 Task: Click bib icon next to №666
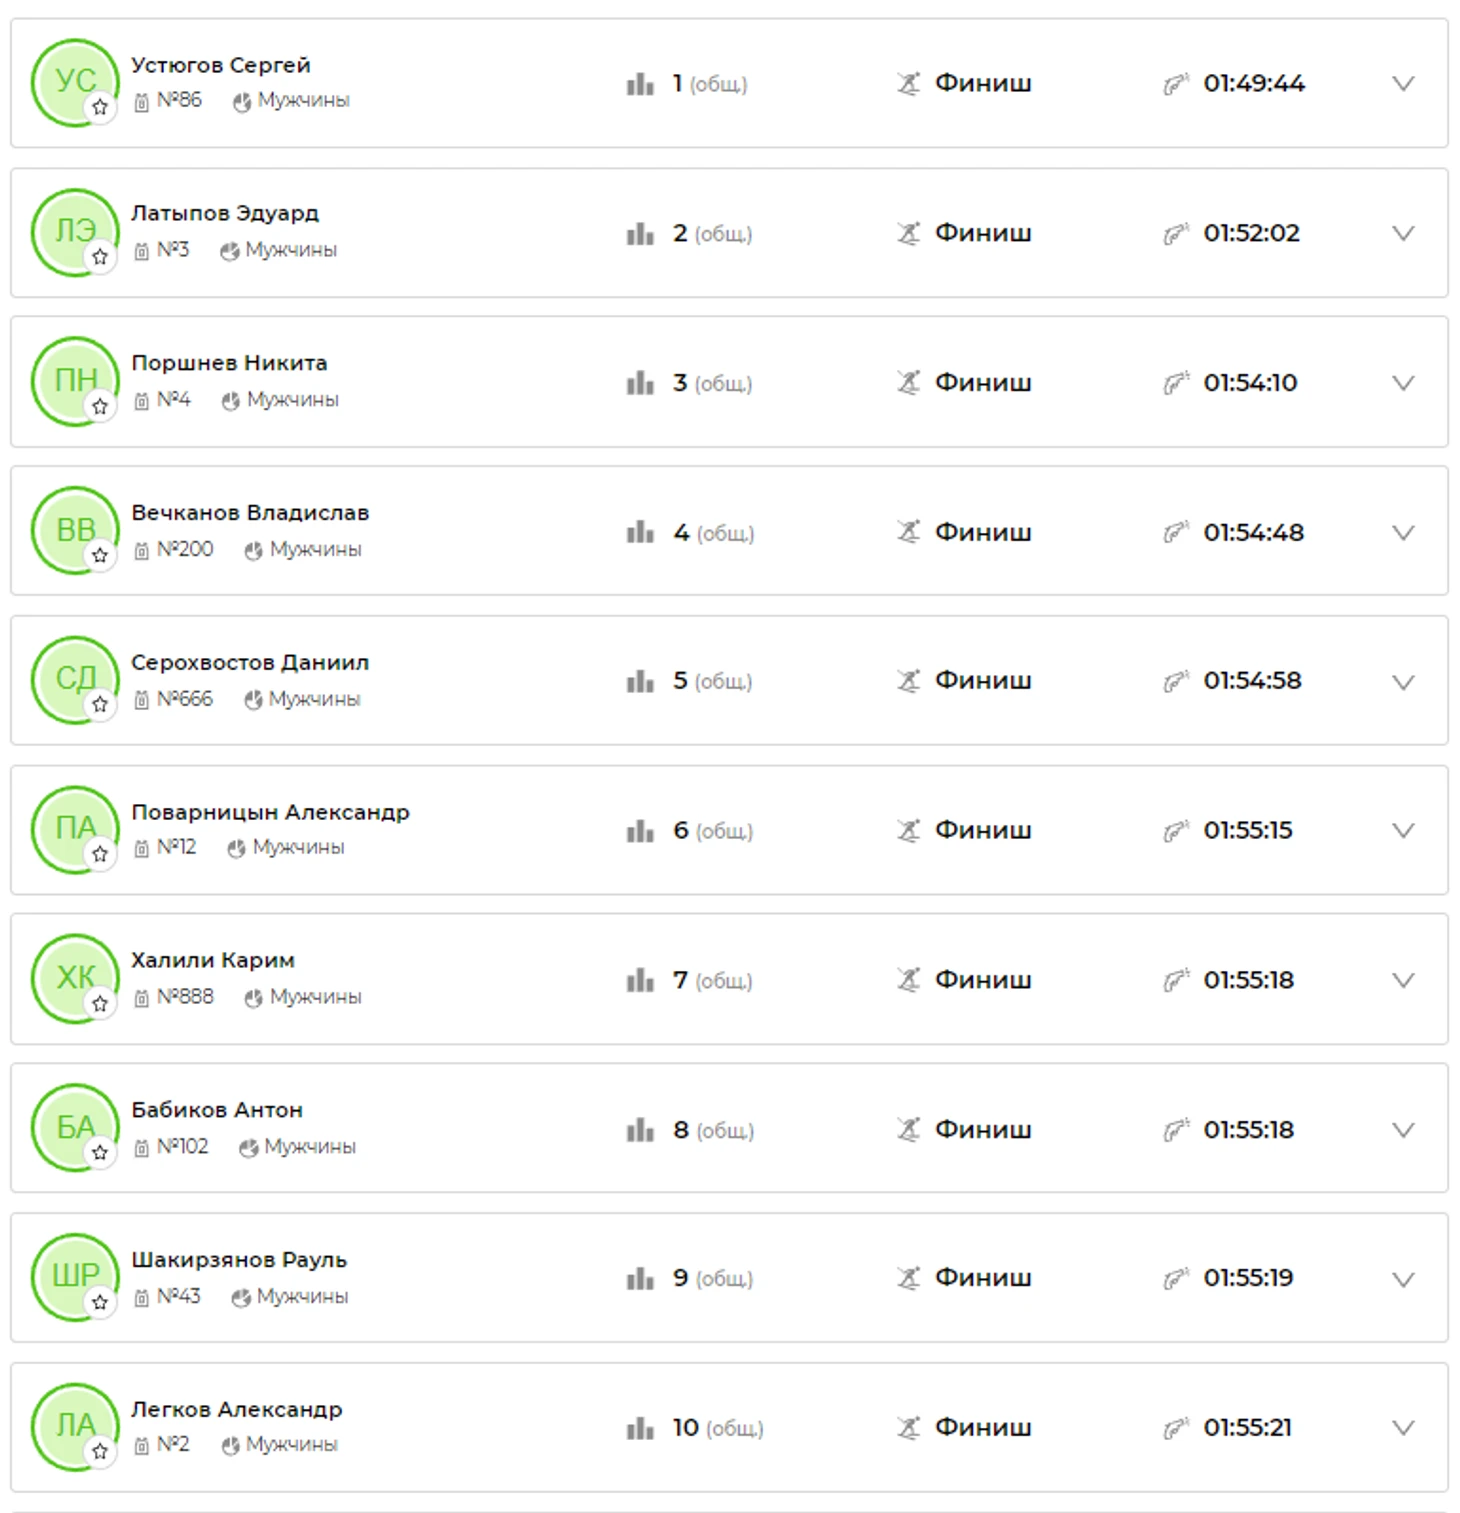(141, 700)
